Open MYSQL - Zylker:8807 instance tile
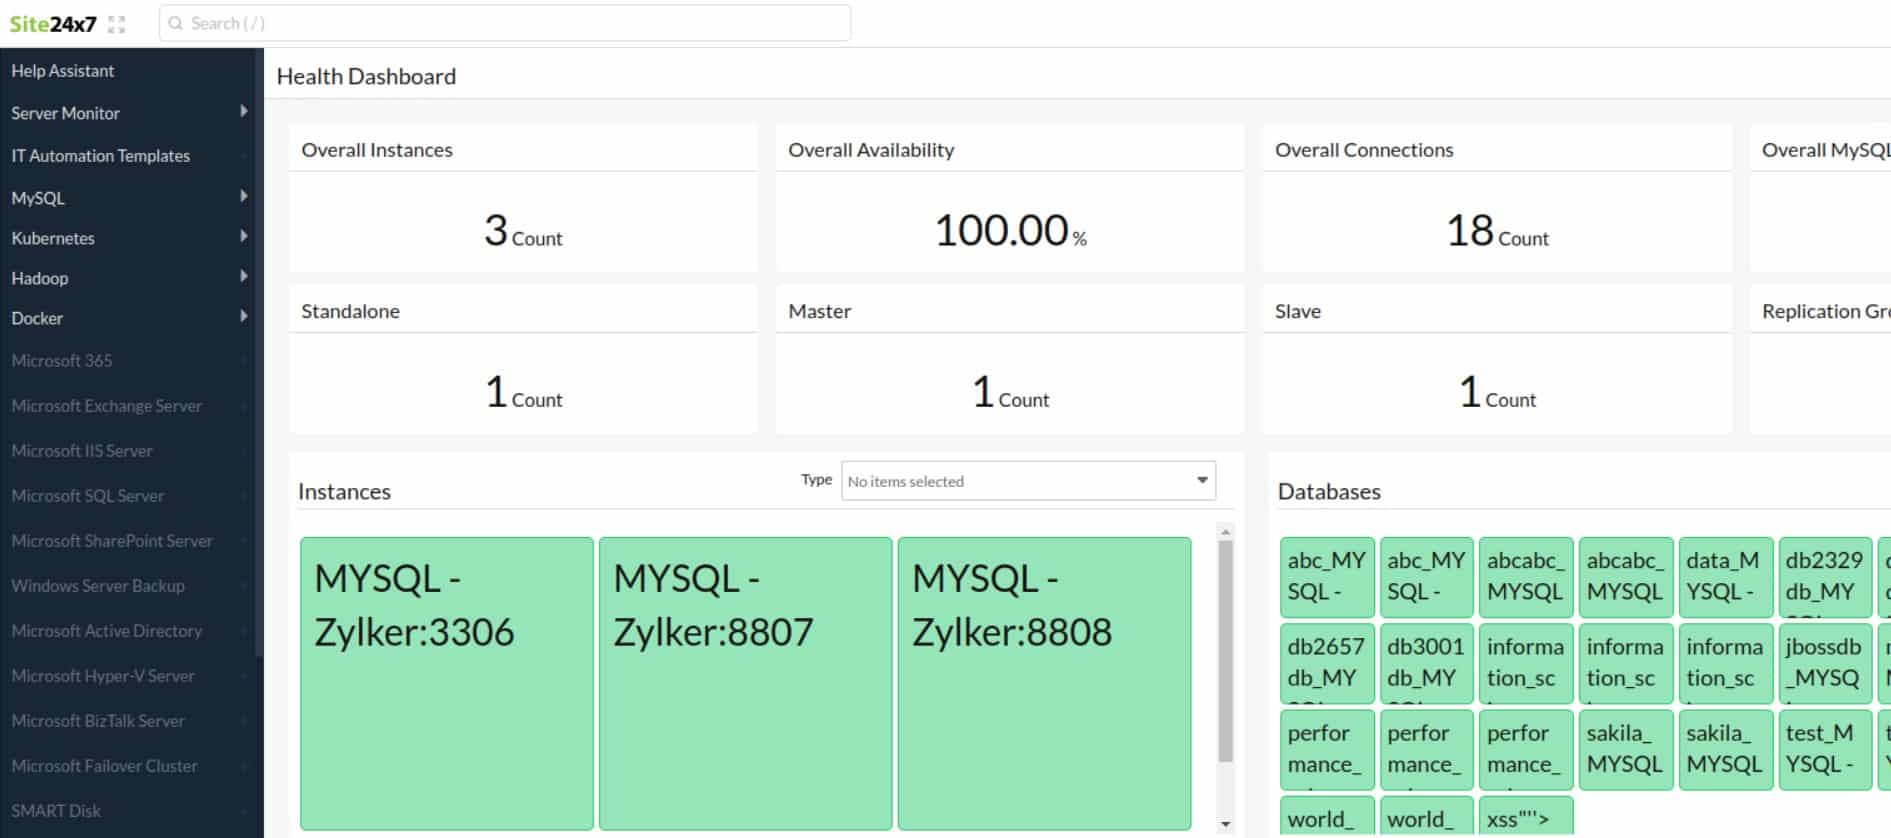 click(x=745, y=684)
